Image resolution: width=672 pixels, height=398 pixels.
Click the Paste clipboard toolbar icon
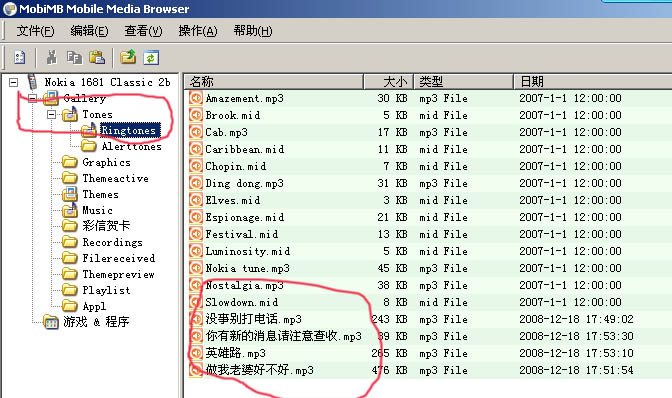point(97,57)
